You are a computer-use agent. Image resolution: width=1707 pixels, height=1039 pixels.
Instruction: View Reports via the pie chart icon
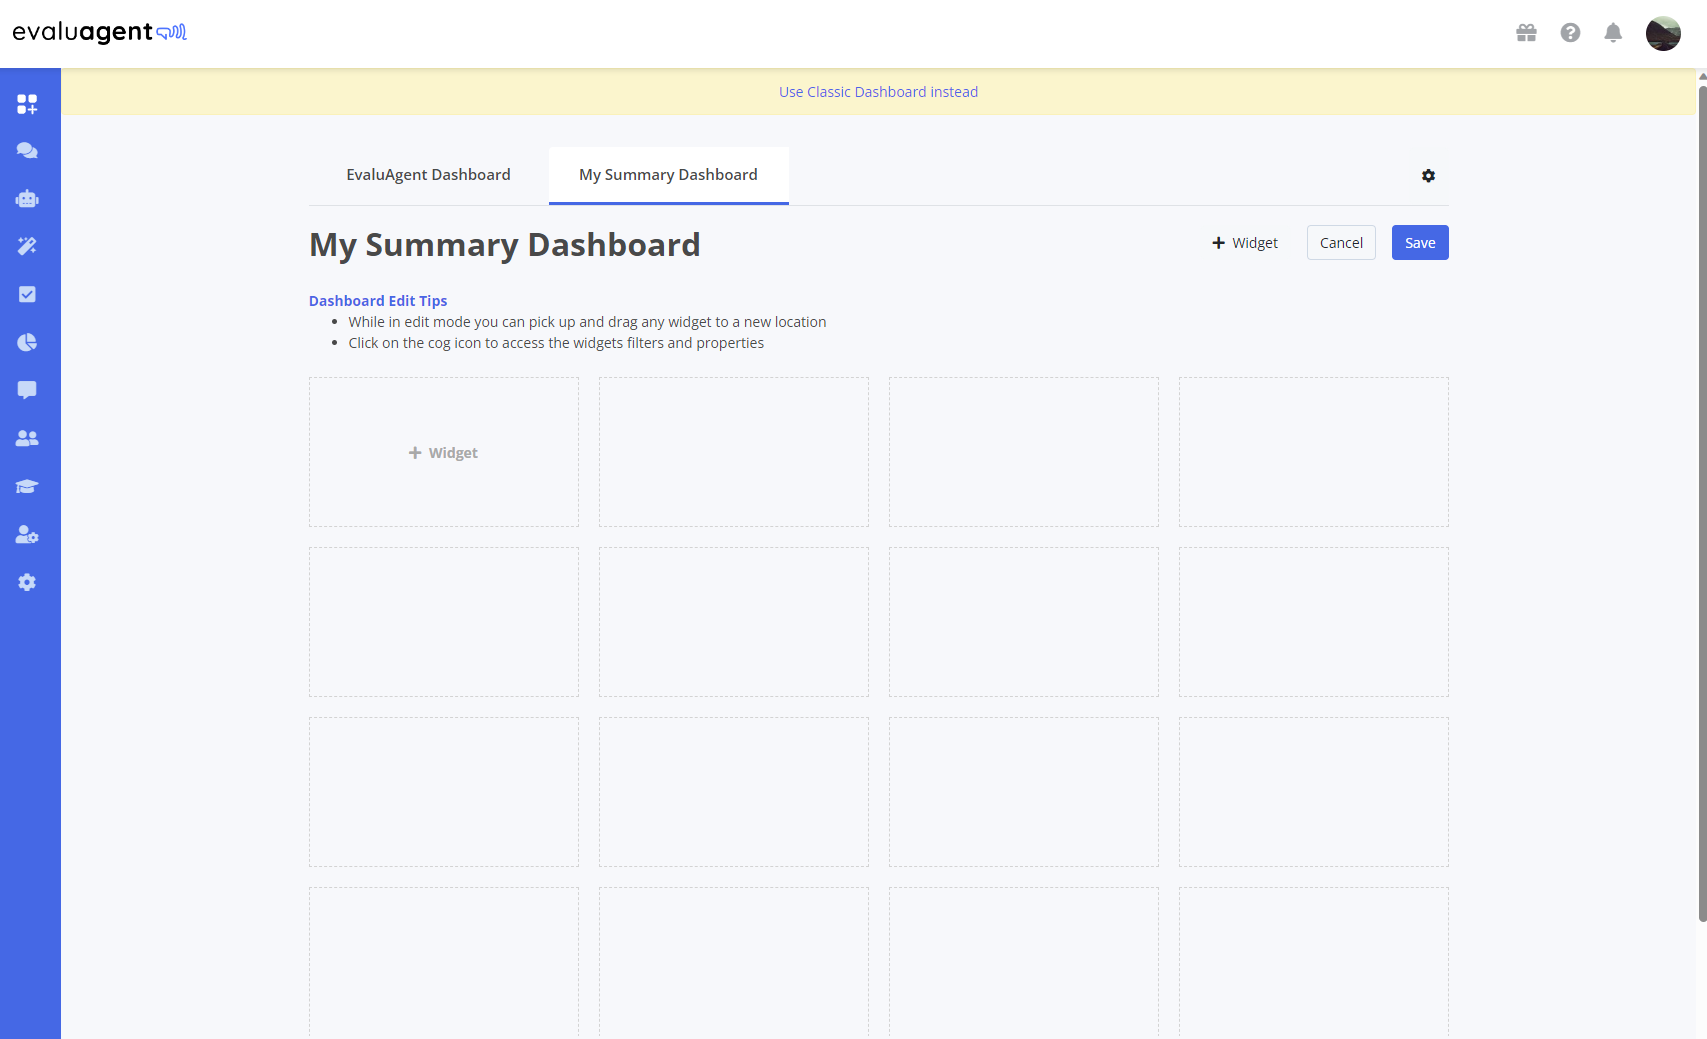(27, 342)
